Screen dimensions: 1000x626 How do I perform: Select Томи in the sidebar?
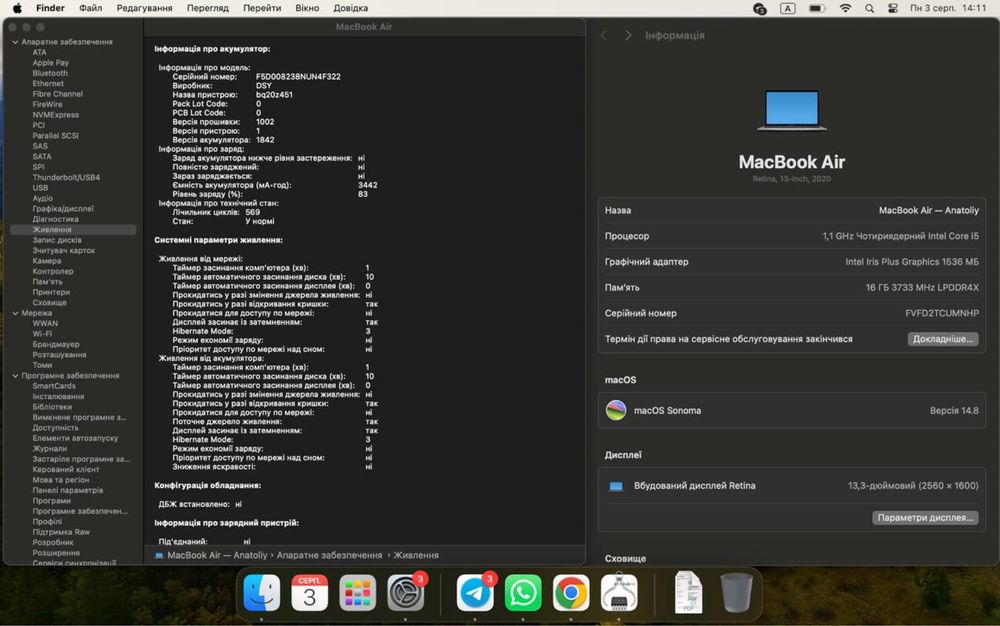pyautogui.click(x=42, y=365)
